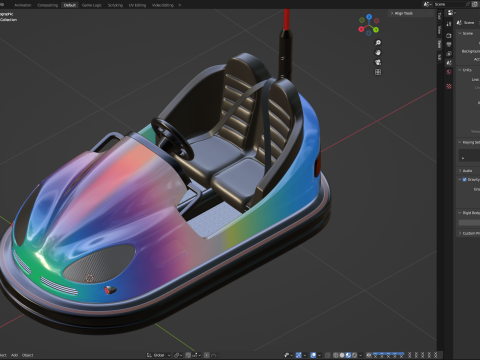Open the Object menu in viewport header

[28, 355]
